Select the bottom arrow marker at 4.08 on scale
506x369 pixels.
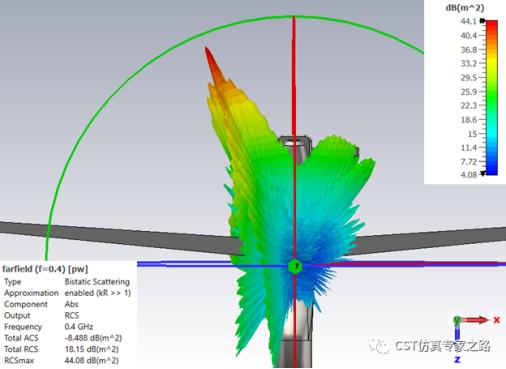click(483, 174)
